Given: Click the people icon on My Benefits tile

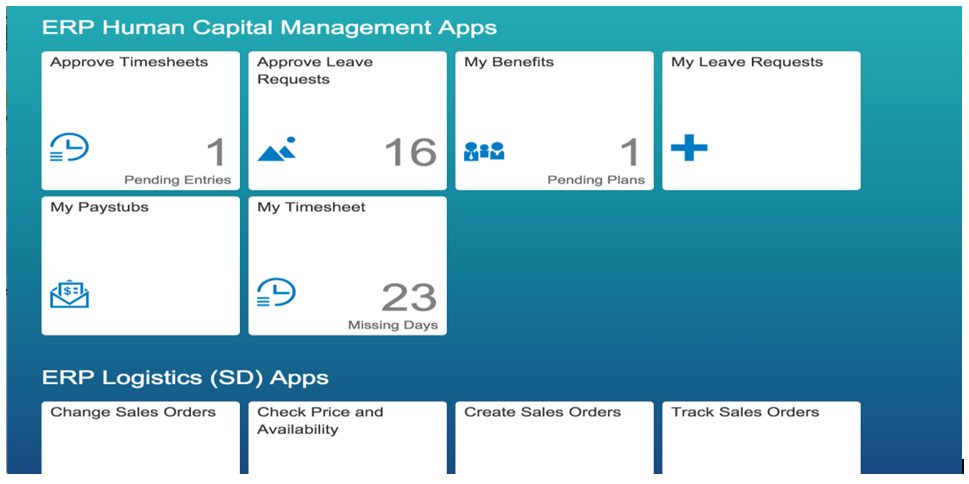Looking at the screenshot, I should coord(484,151).
